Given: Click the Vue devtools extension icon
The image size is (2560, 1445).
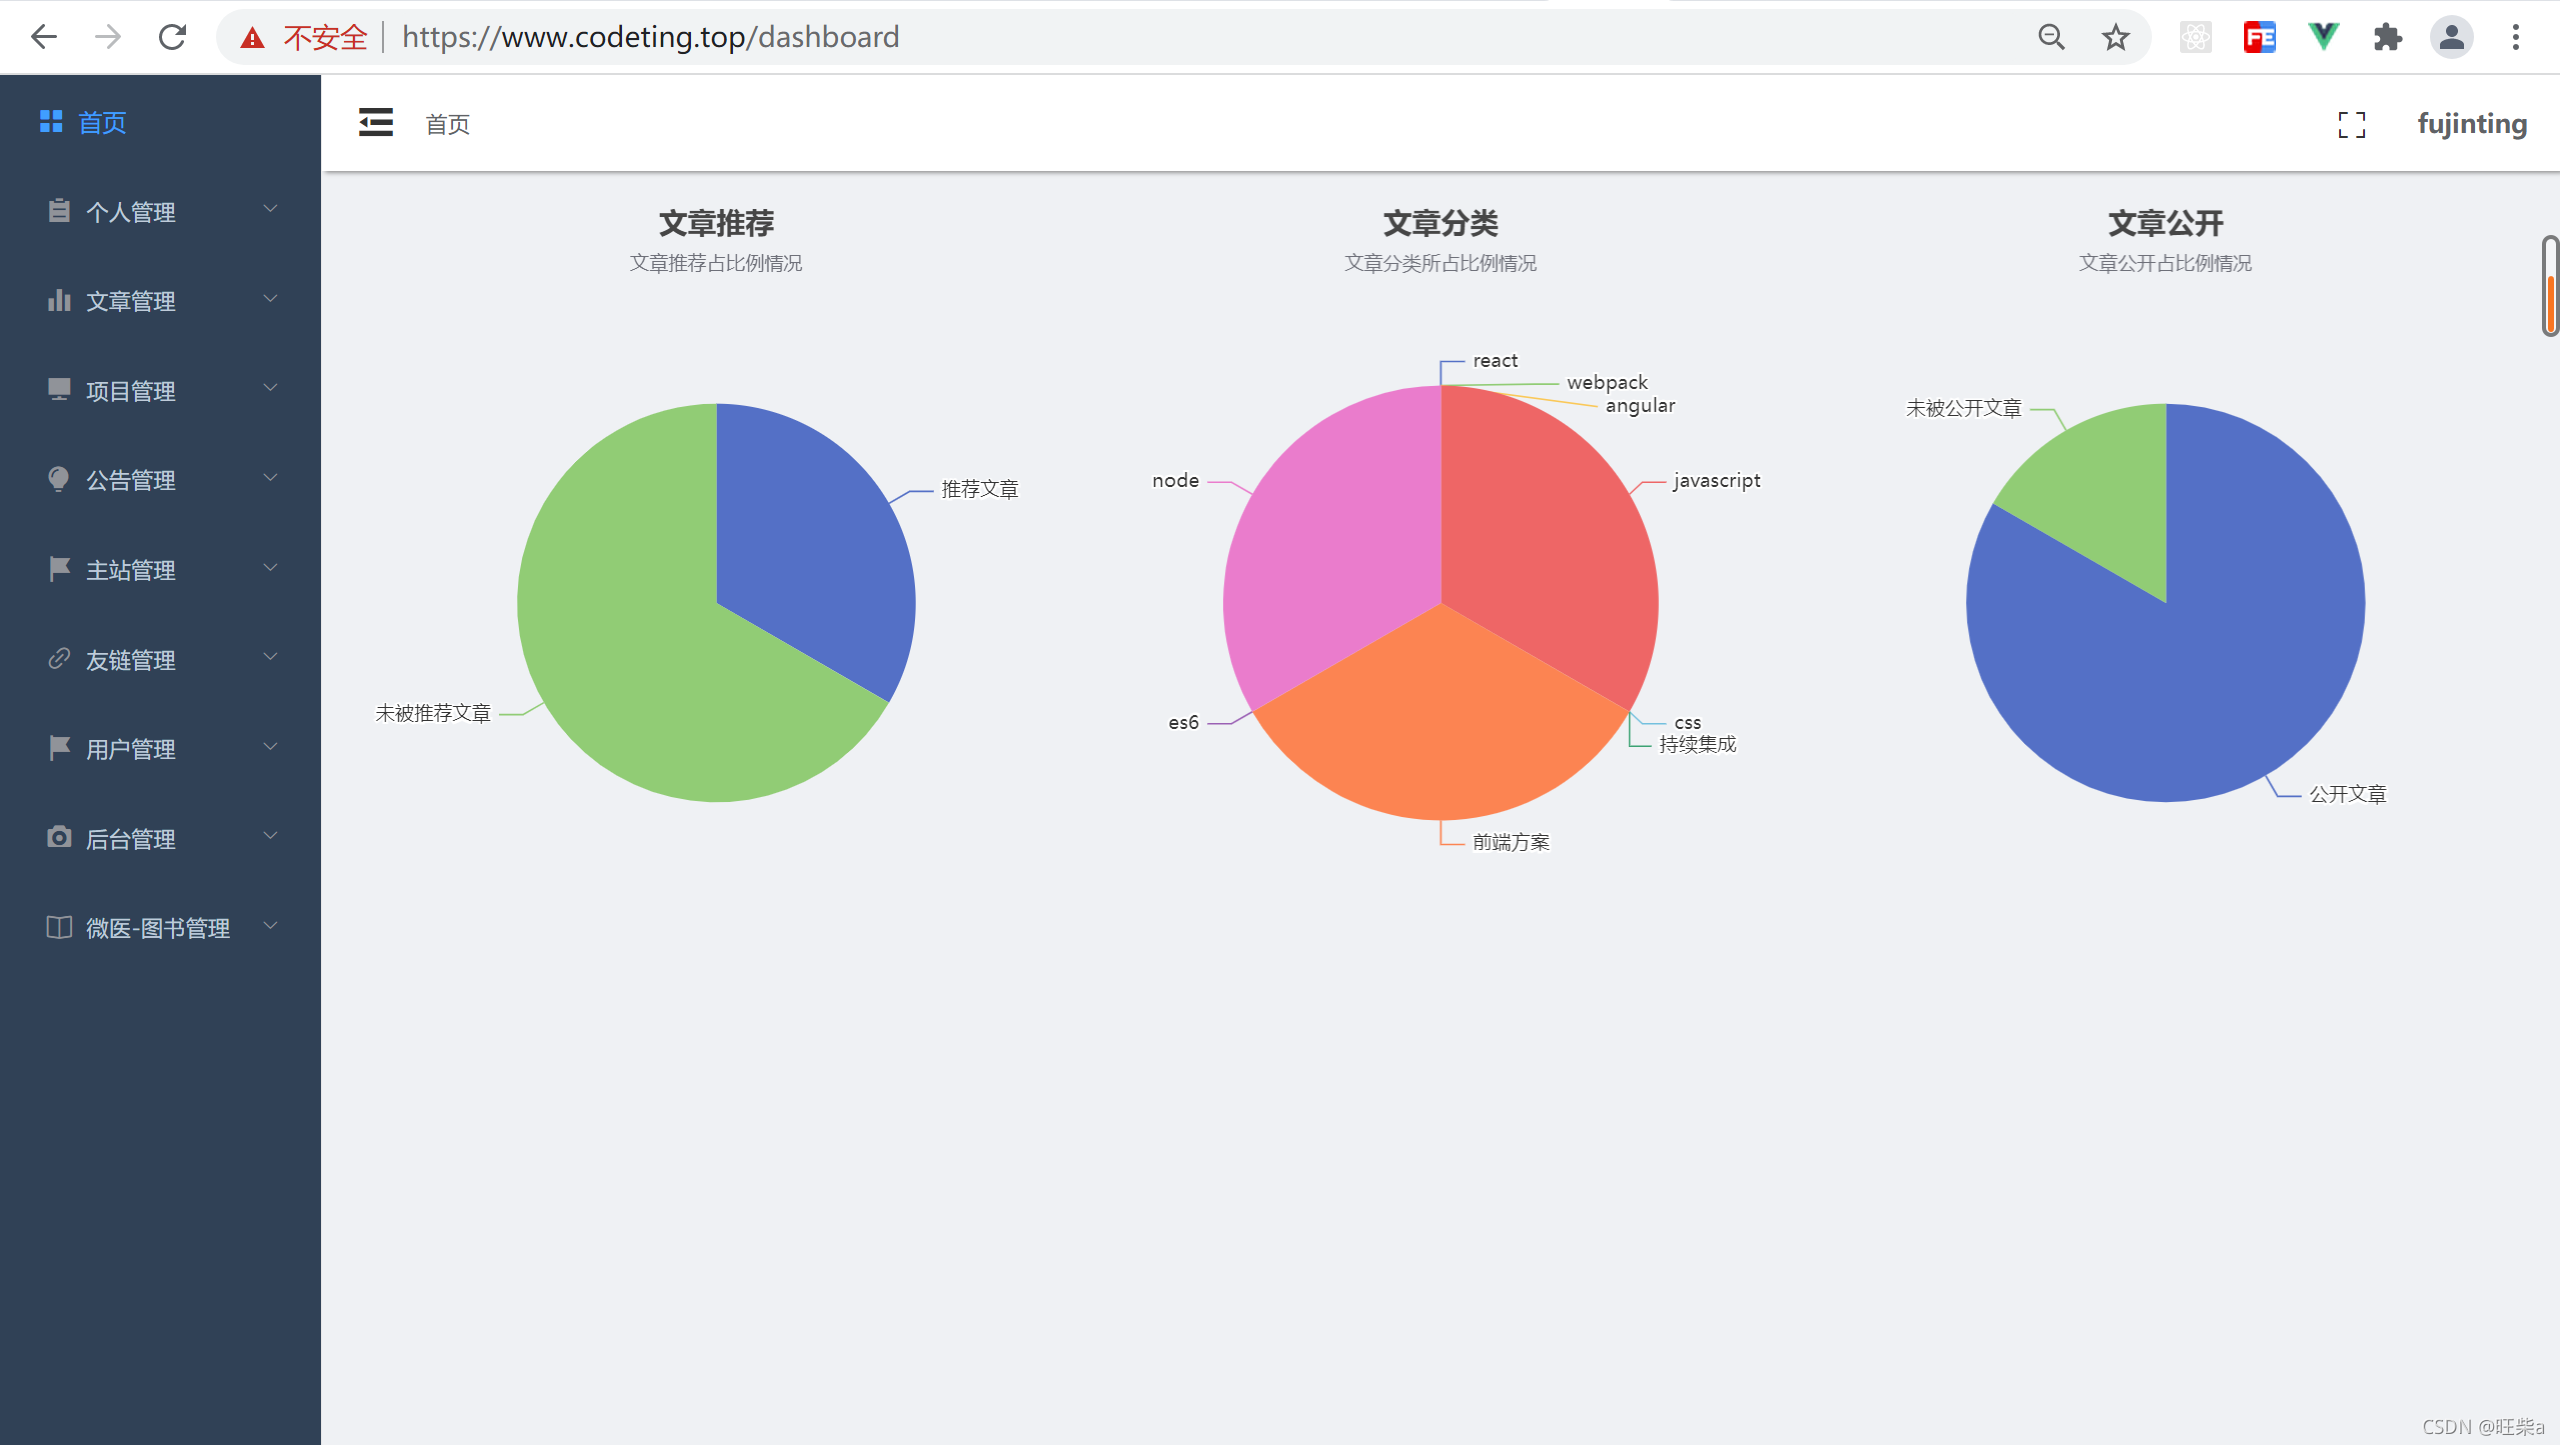Looking at the screenshot, I should click(x=2323, y=37).
